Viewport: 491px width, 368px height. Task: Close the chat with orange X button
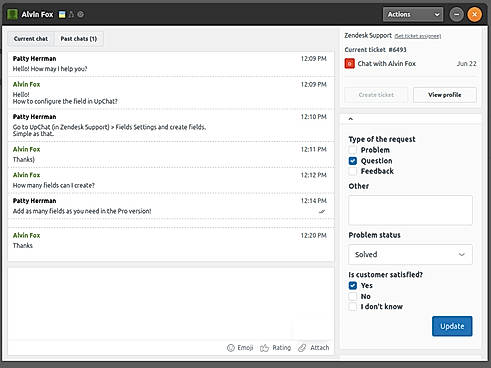coord(474,14)
